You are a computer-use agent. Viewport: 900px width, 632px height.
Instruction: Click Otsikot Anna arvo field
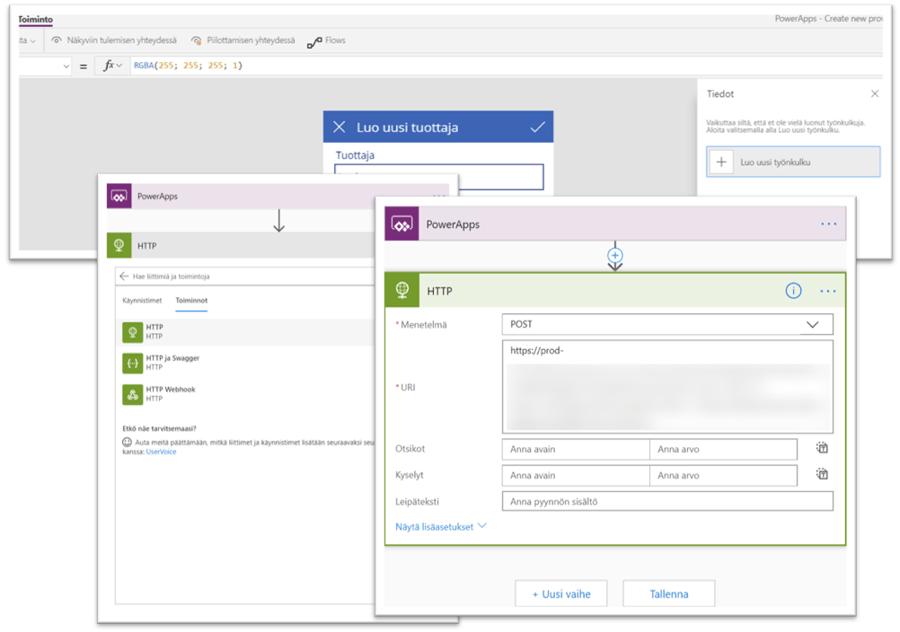pyautogui.click(x=723, y=449)
